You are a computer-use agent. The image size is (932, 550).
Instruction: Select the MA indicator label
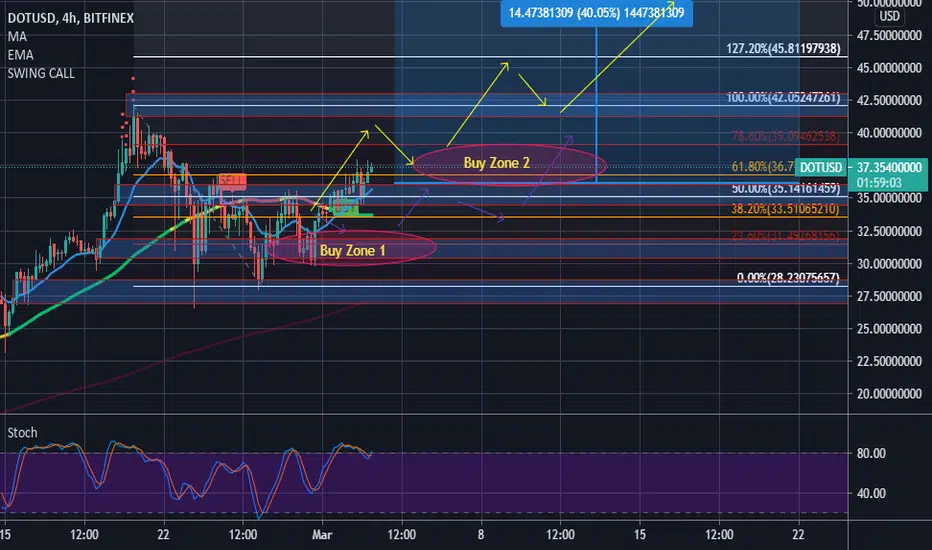(x=17, y=37)
